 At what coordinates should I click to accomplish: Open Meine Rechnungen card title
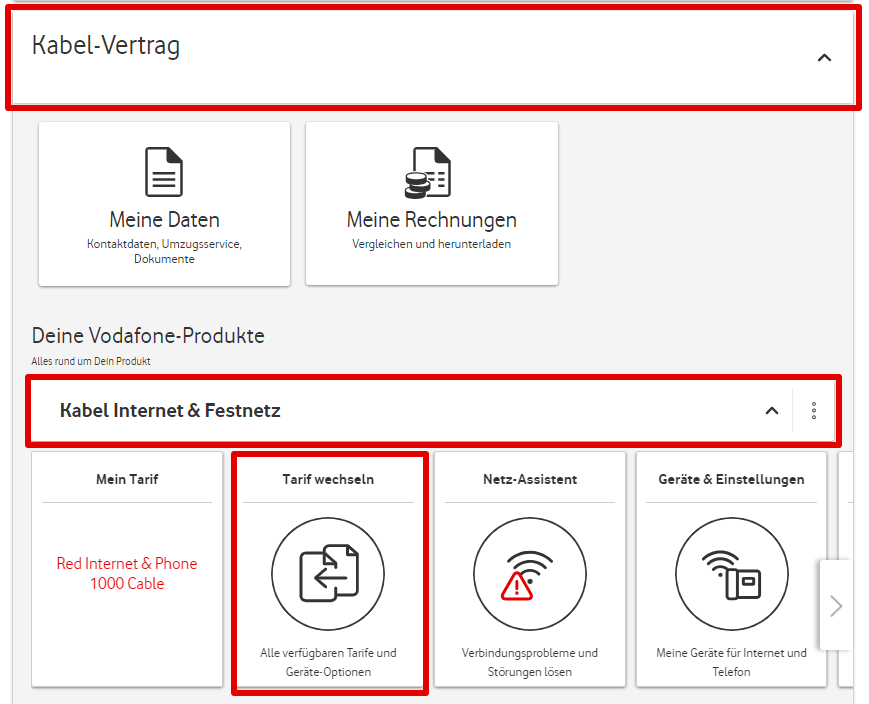[x=431, y=220]
